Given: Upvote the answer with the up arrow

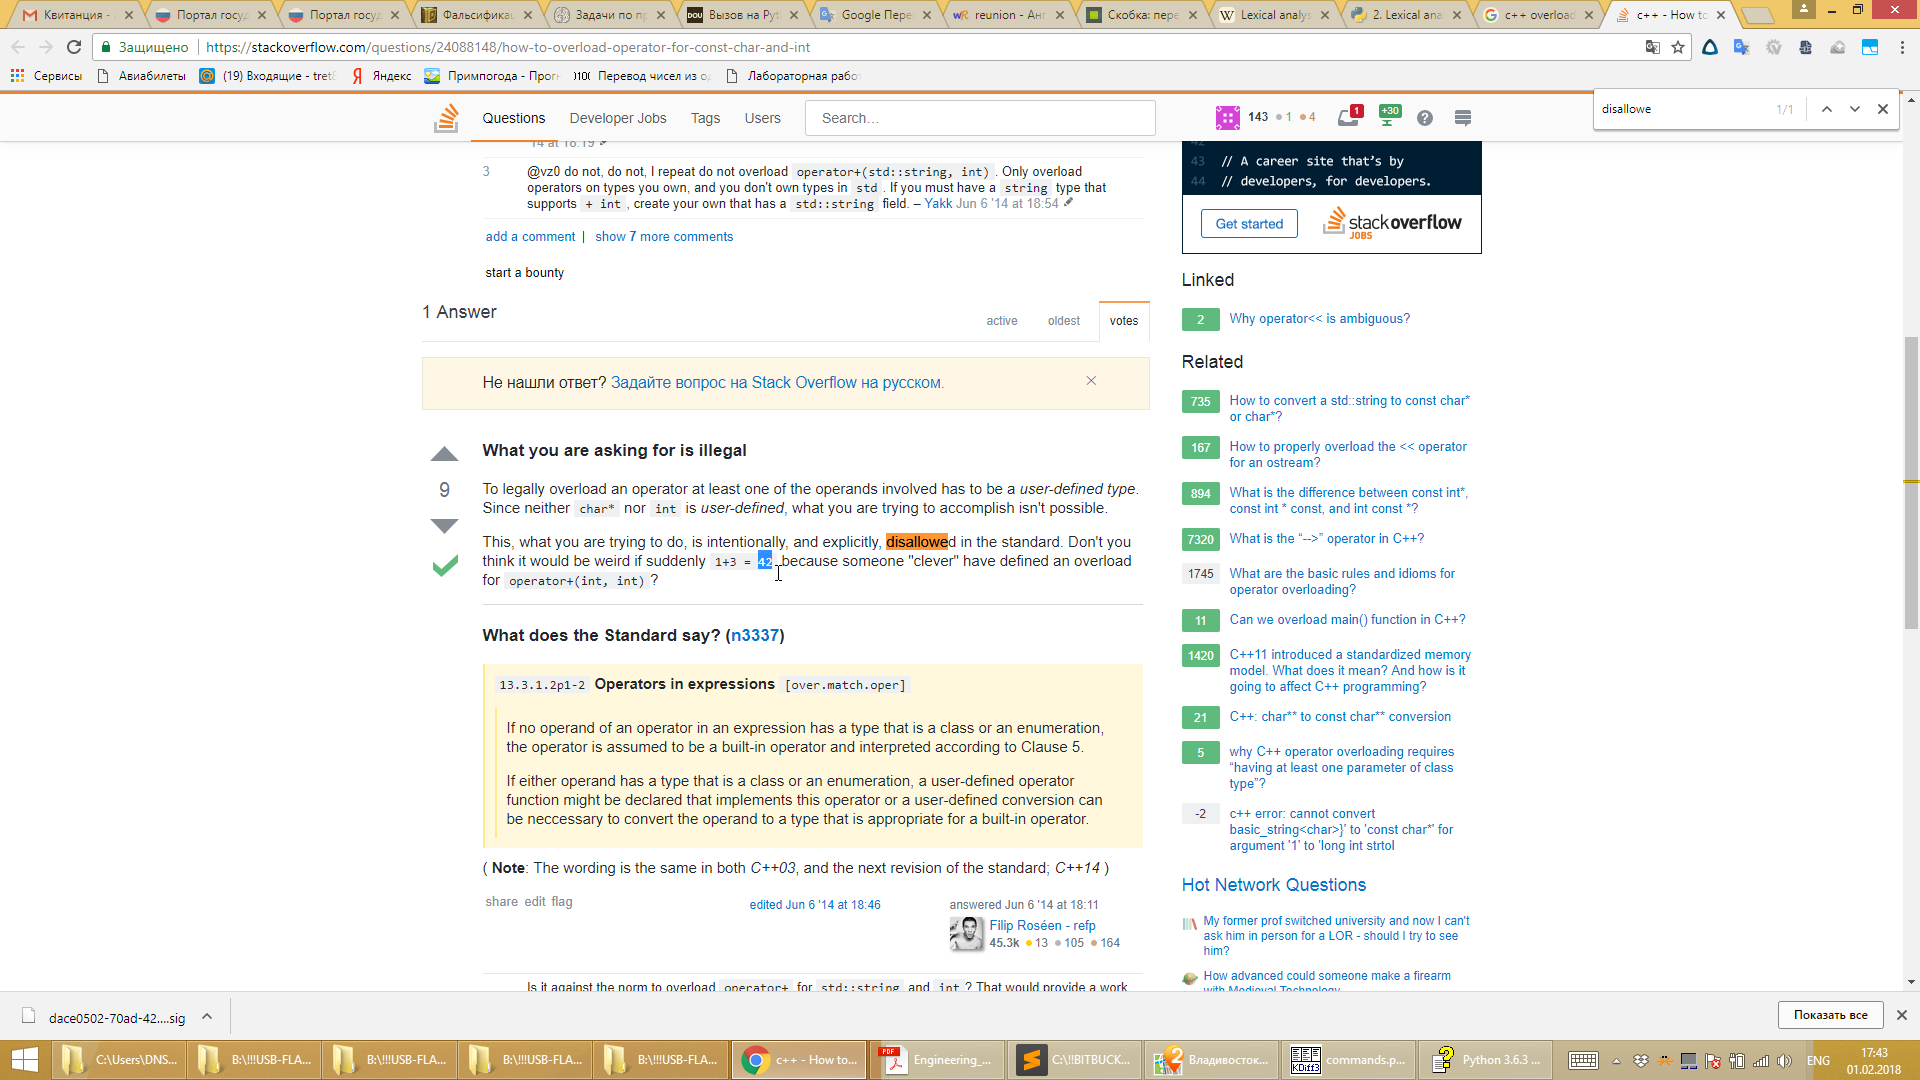Looking at the screenshot, I should (x=444, y=455).
